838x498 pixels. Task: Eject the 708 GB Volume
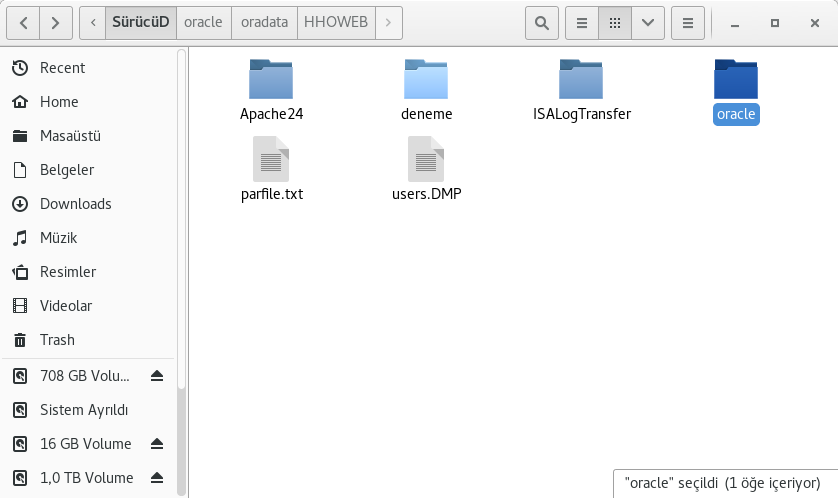(x=157, y=376)
